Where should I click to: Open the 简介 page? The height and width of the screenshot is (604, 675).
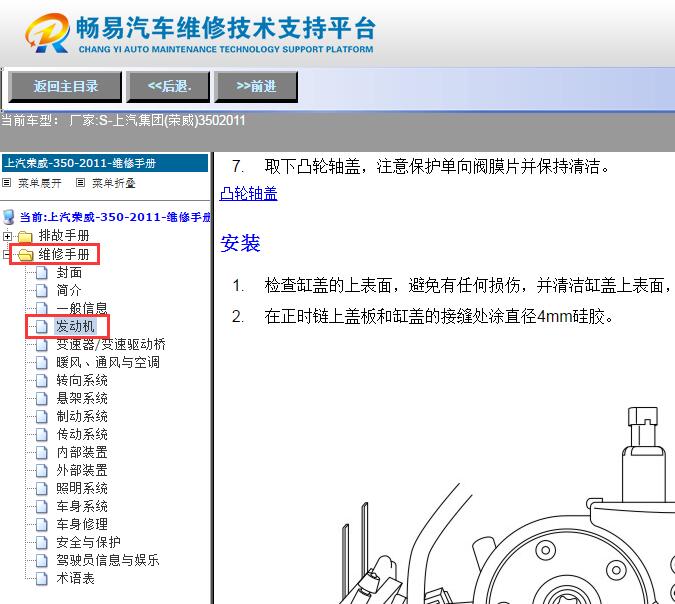tap(69, 290)
